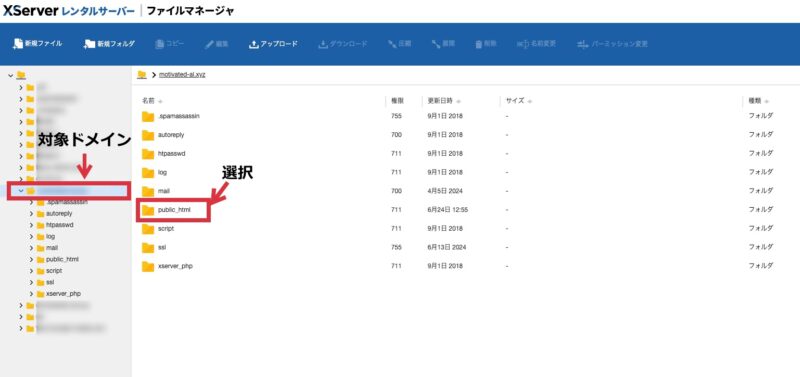
Task: Open xserver_php label in sidebar tree
Action: 63,294
